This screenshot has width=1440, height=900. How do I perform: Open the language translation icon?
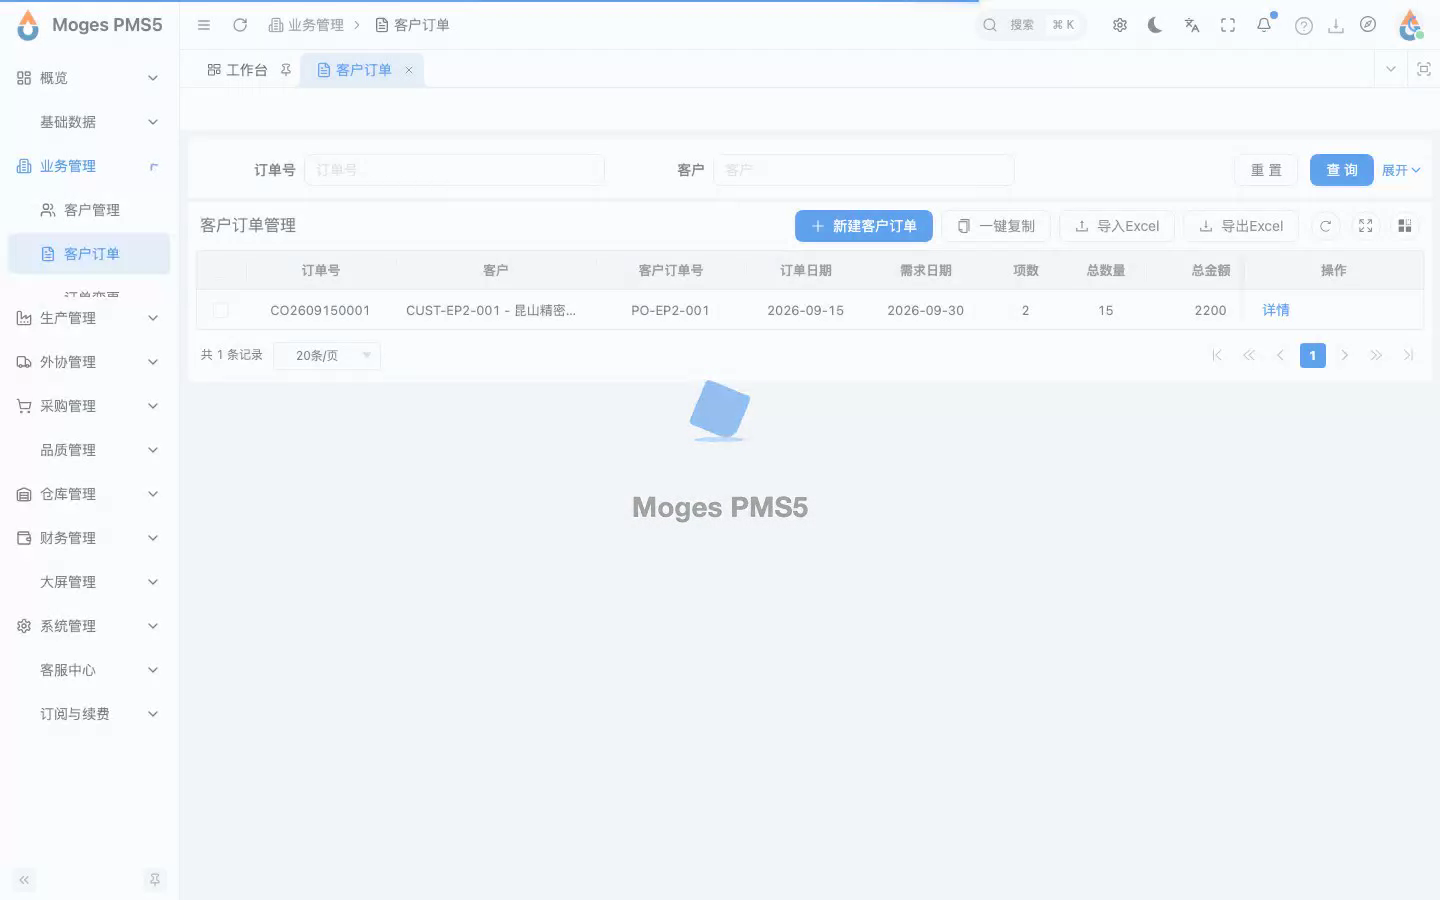coord(1192,25)
